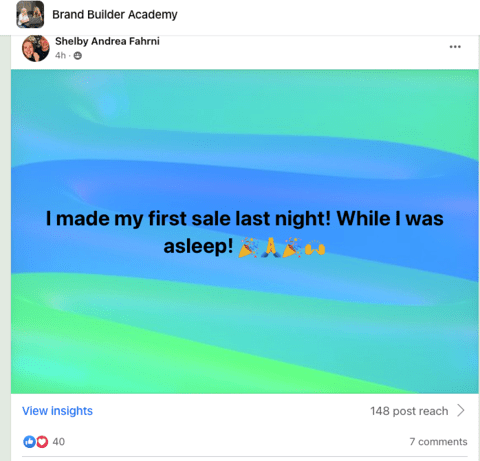
Task: Open the Brand Builder Academy group avatar
Action: coord(30,15)
